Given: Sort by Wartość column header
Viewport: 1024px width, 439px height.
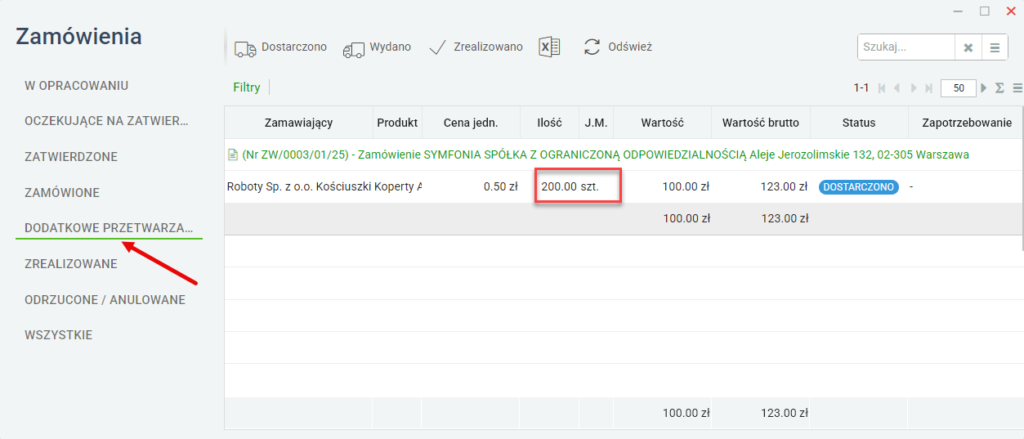Looking at the screenshot, I should [662, 122].
